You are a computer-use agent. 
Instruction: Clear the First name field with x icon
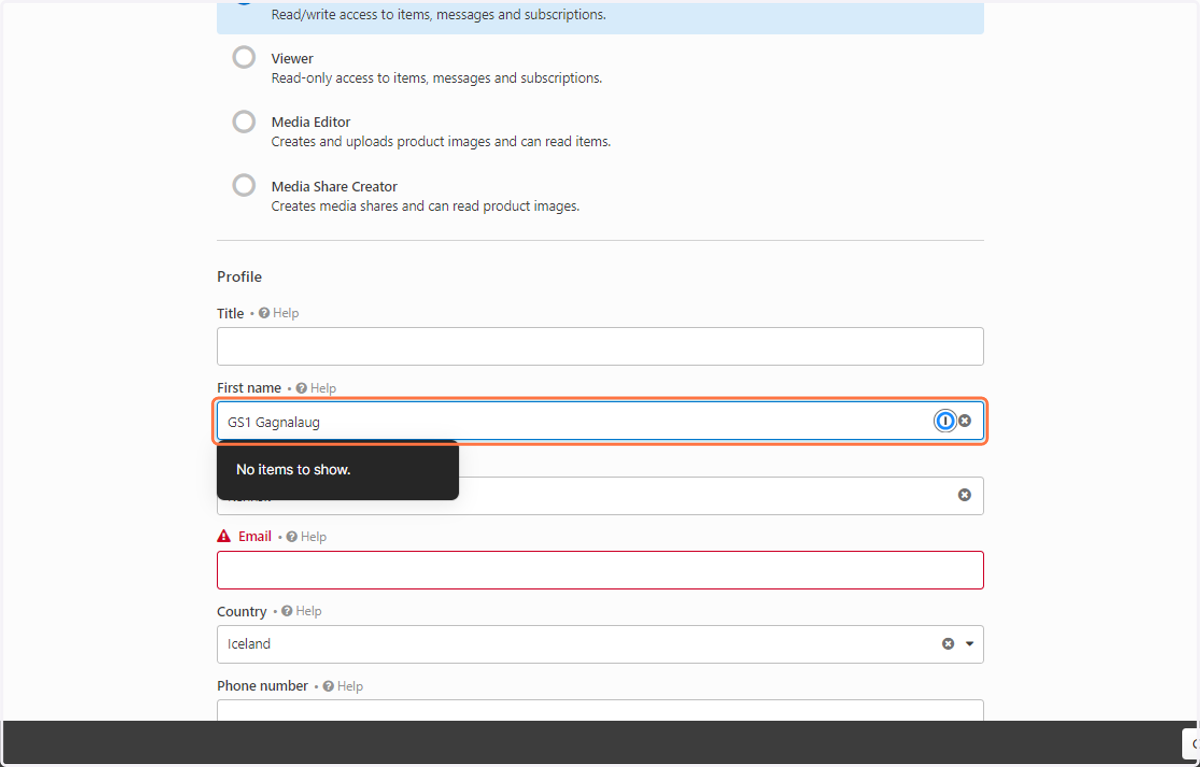pyautogui.click(x=965, y=421)
